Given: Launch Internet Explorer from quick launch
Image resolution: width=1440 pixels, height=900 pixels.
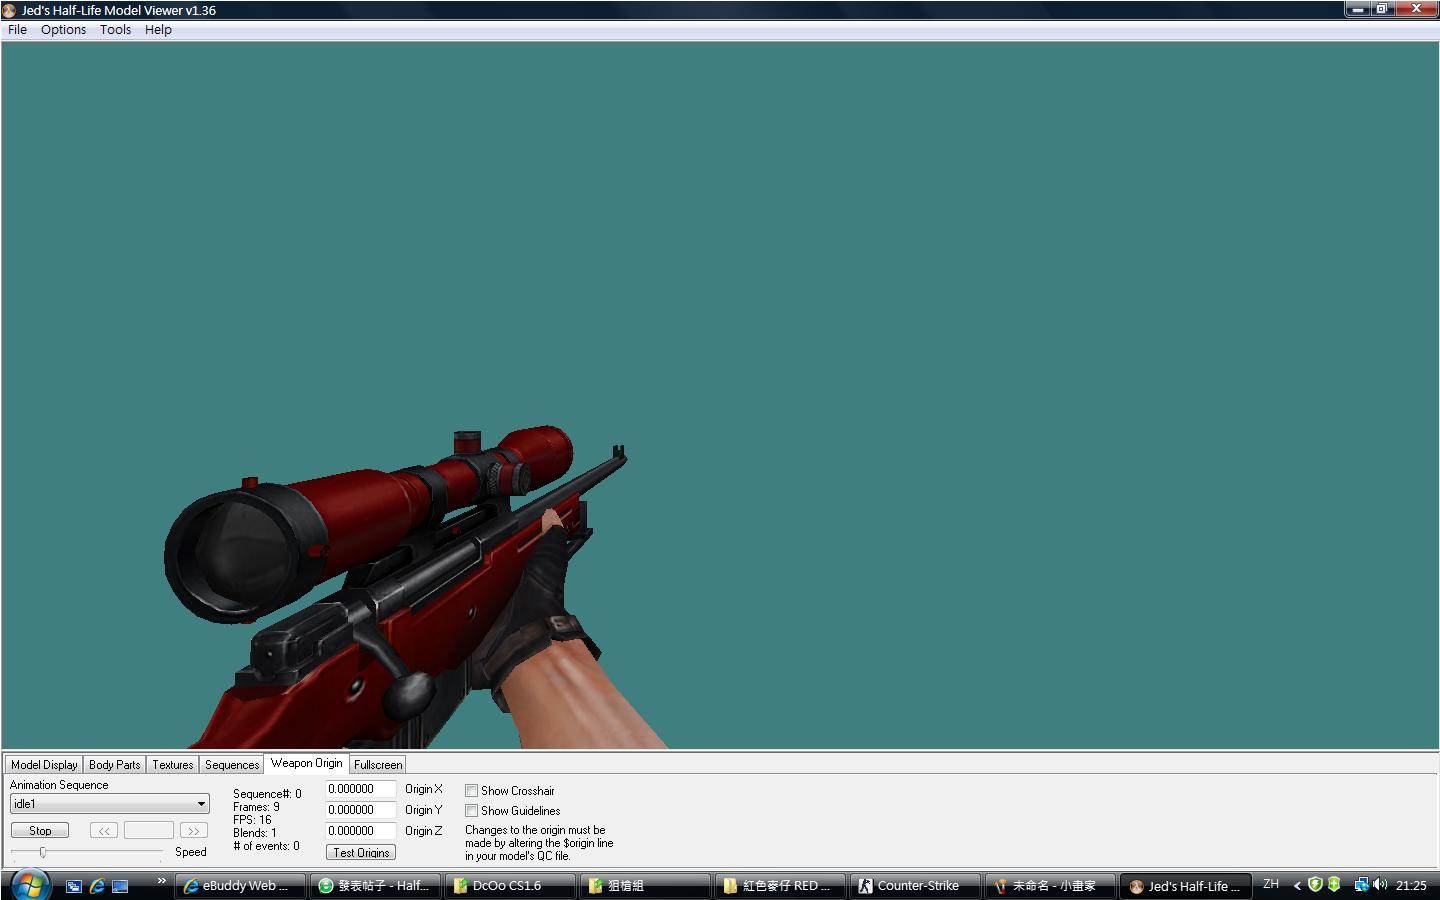Looking at the screenshot, I should (x=97, y=886).
